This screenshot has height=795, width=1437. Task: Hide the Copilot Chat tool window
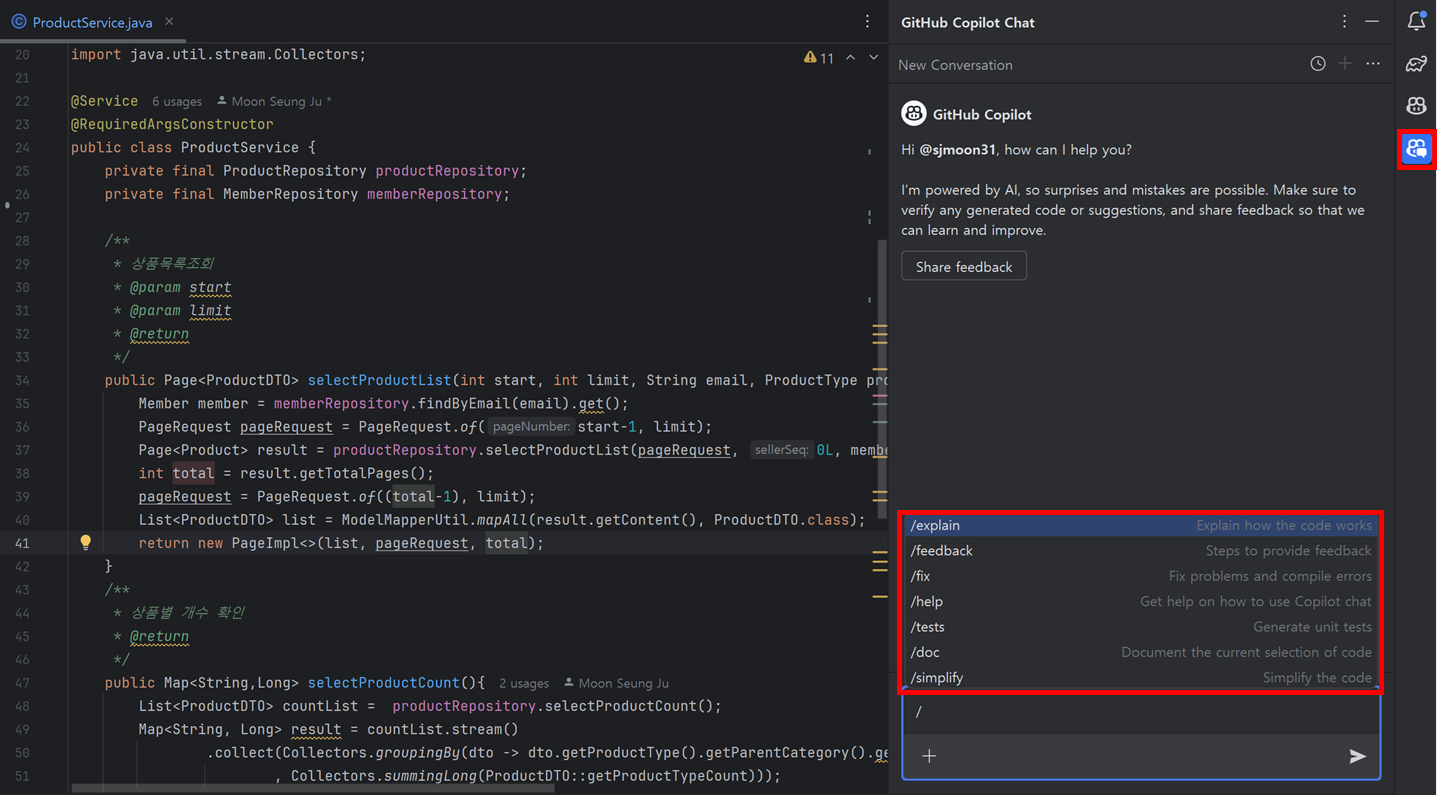(x=1372, y=21)
